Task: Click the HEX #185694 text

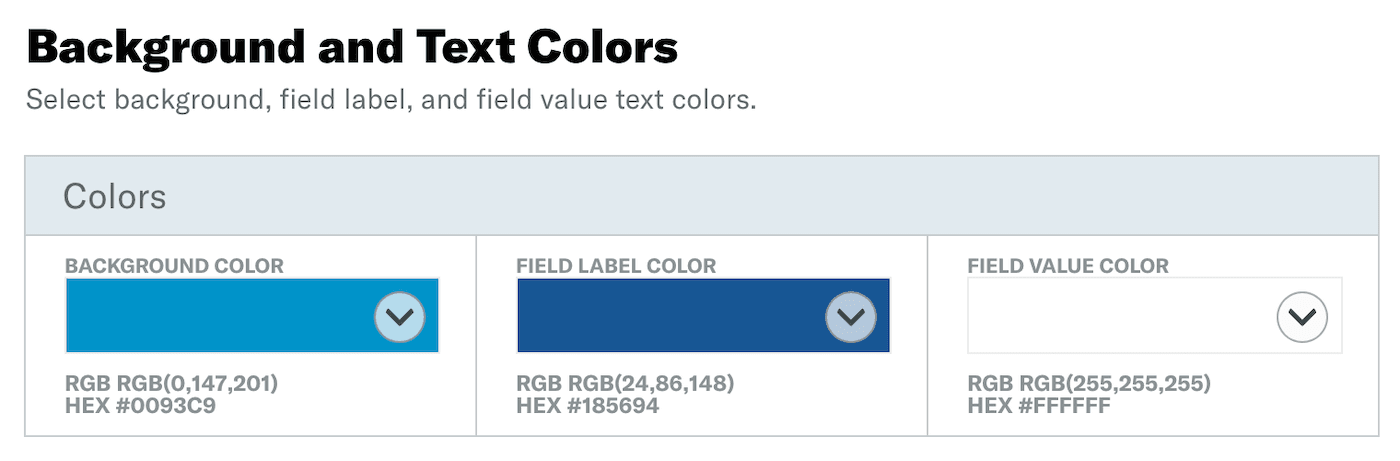Action: point(588,406)
